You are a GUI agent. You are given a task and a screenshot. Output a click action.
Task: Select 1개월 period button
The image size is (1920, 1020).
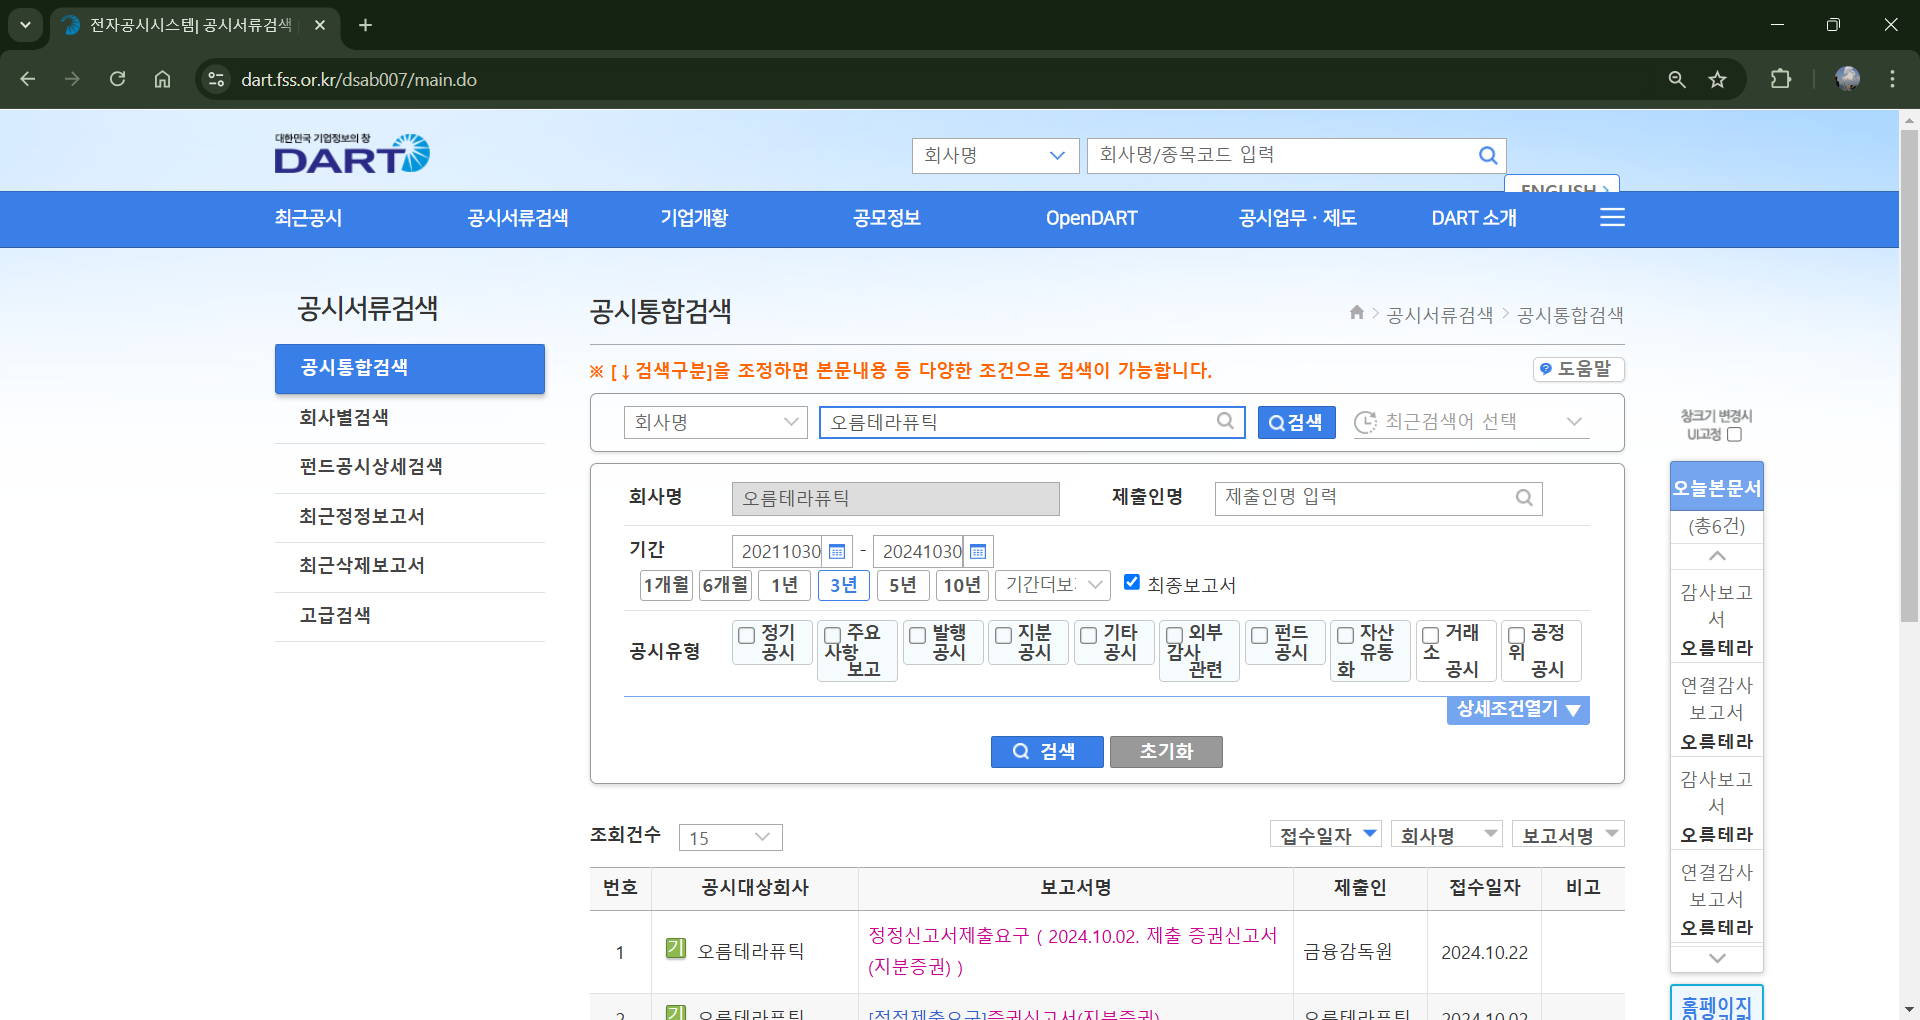(666, 584)
